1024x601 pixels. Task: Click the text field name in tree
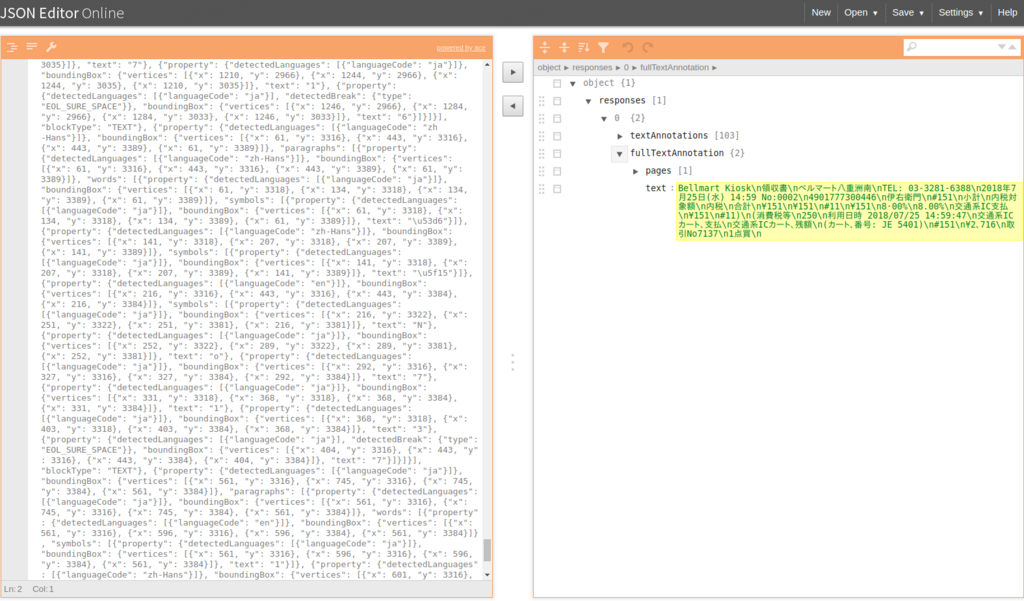click(x=656, y=189)
